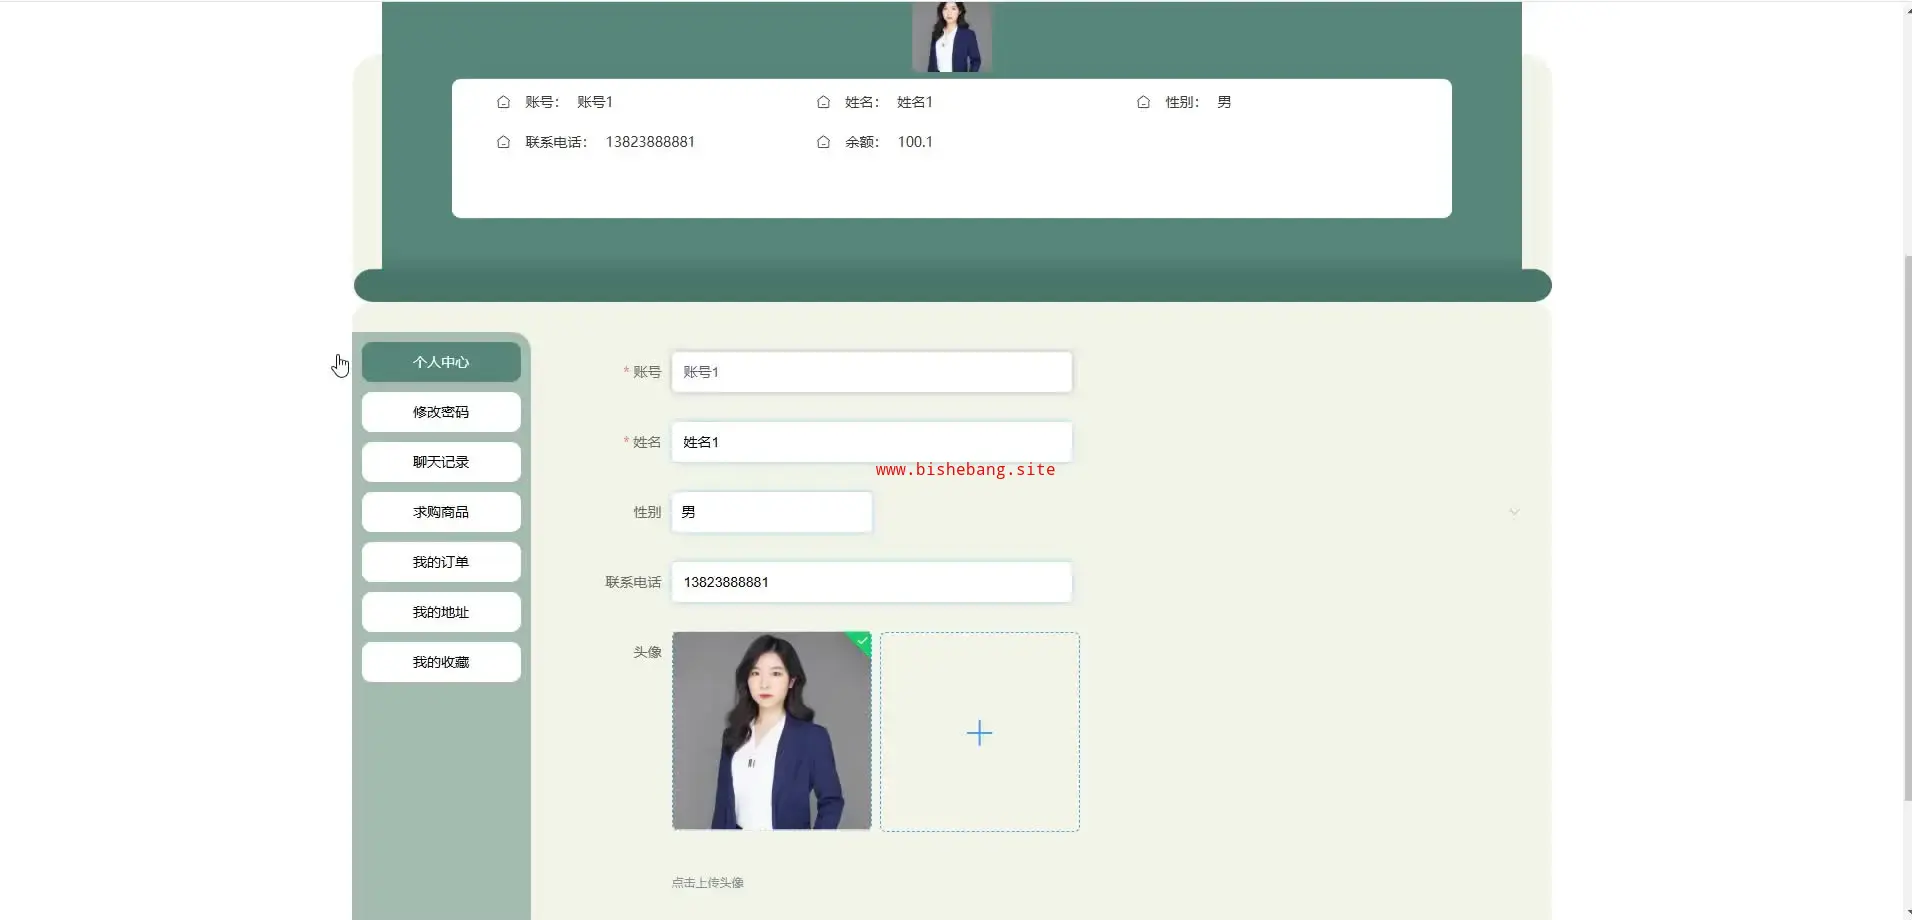Click the plus icon to upload avatar
The height and width of the screenshot is (920, 1912).
979,732
